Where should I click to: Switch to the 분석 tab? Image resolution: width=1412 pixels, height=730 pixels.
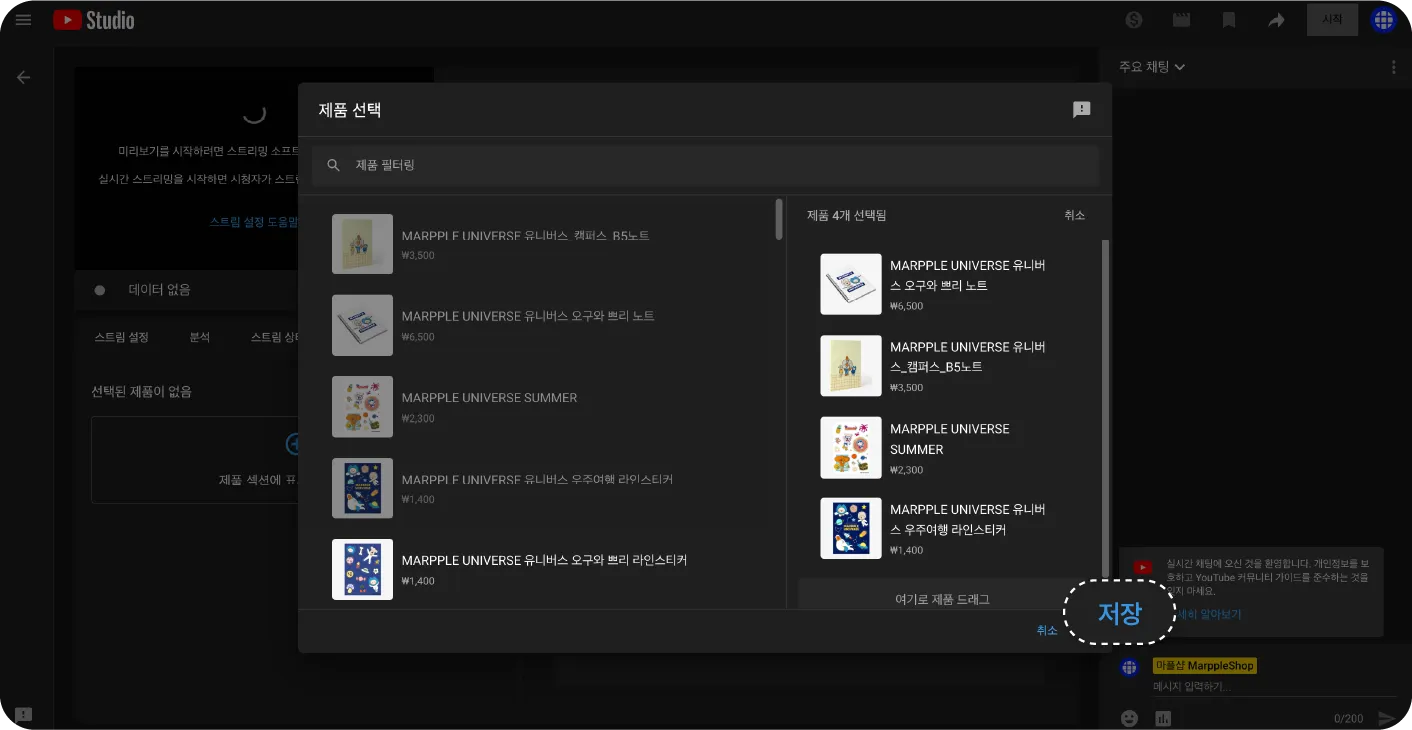click(x=200, y=337)
